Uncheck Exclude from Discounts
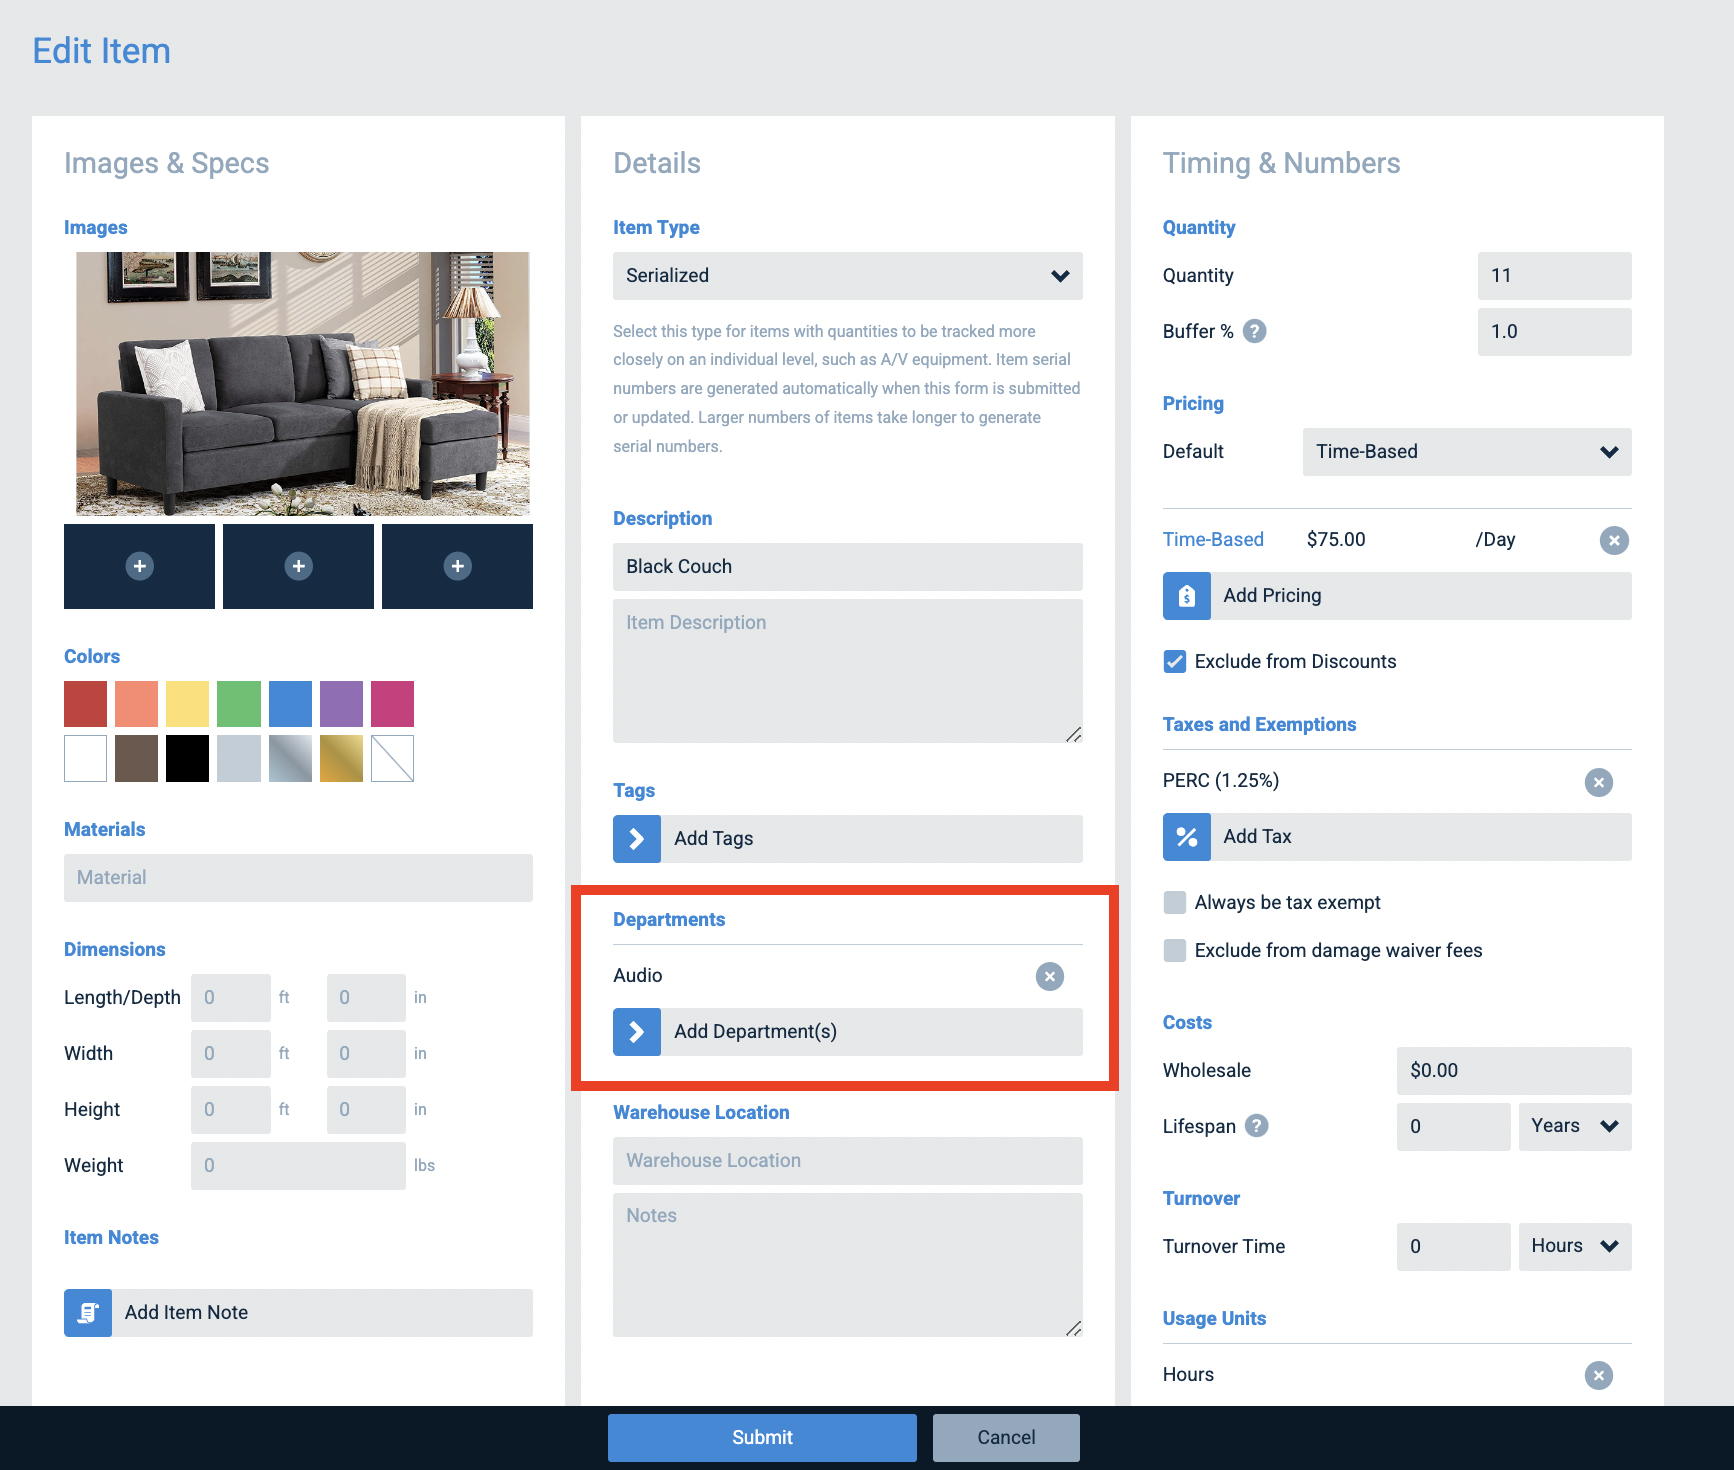1734x1470 pixels. click(1174, 661)
